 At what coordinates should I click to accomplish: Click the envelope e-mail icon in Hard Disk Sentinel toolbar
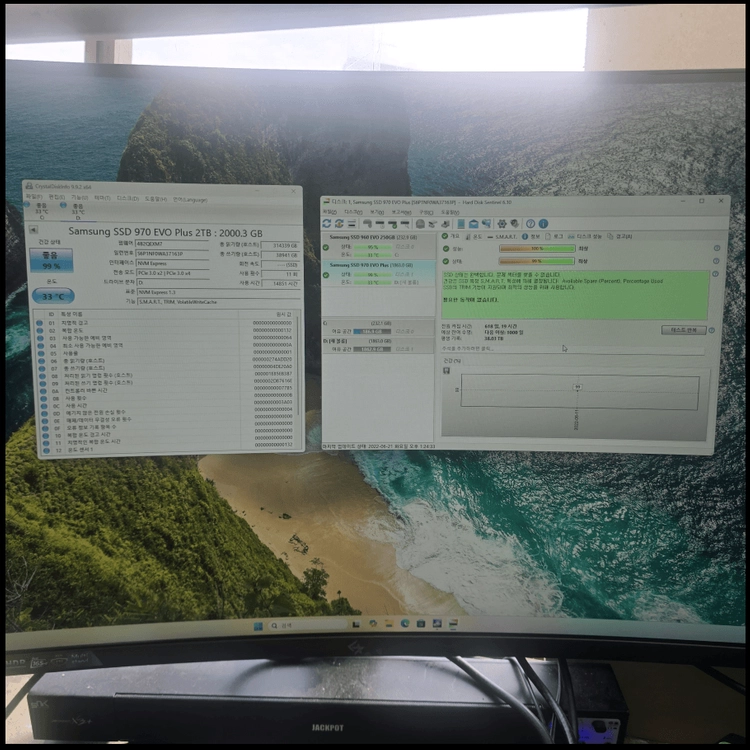tap(474, 223)
